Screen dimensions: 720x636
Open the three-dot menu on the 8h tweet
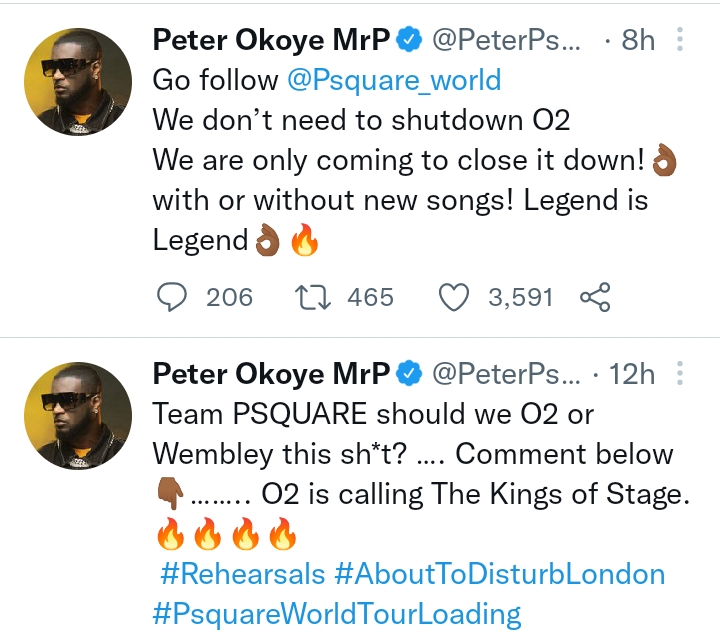tap(681, 40)
